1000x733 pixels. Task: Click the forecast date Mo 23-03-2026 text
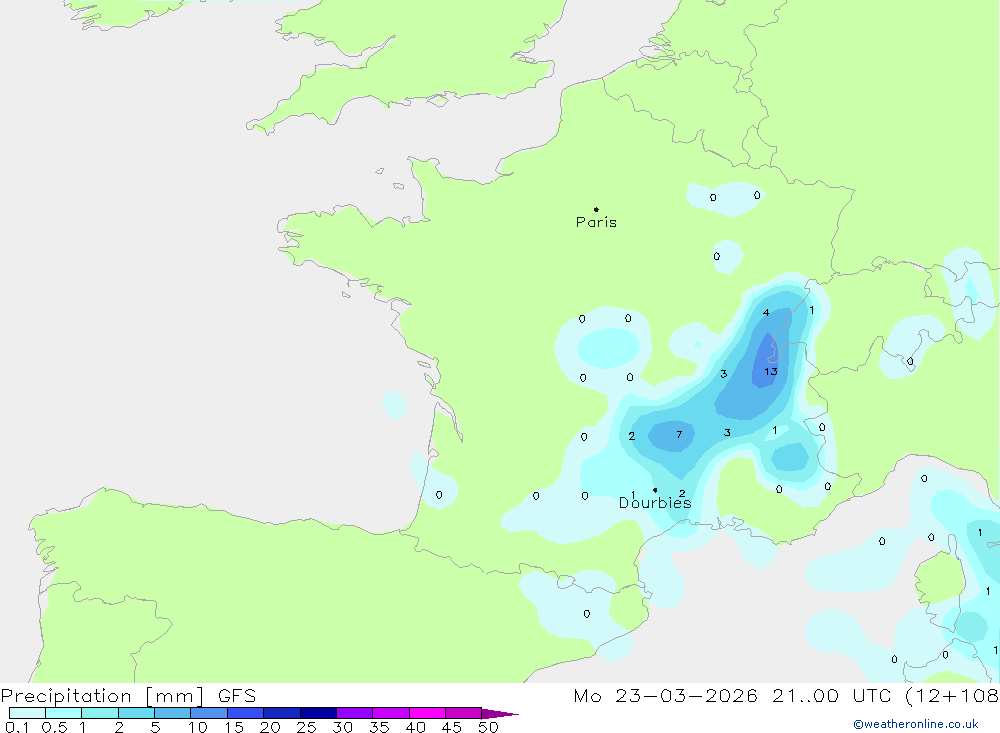(666, 696)
